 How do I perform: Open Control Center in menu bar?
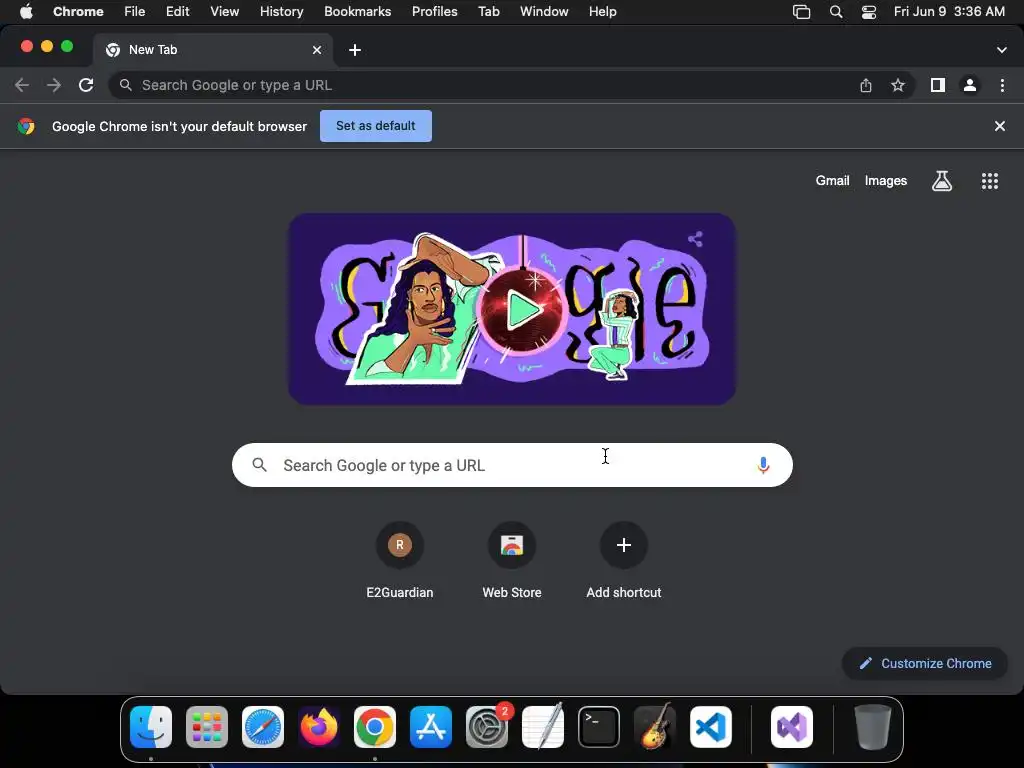click(x=869, y=12)
